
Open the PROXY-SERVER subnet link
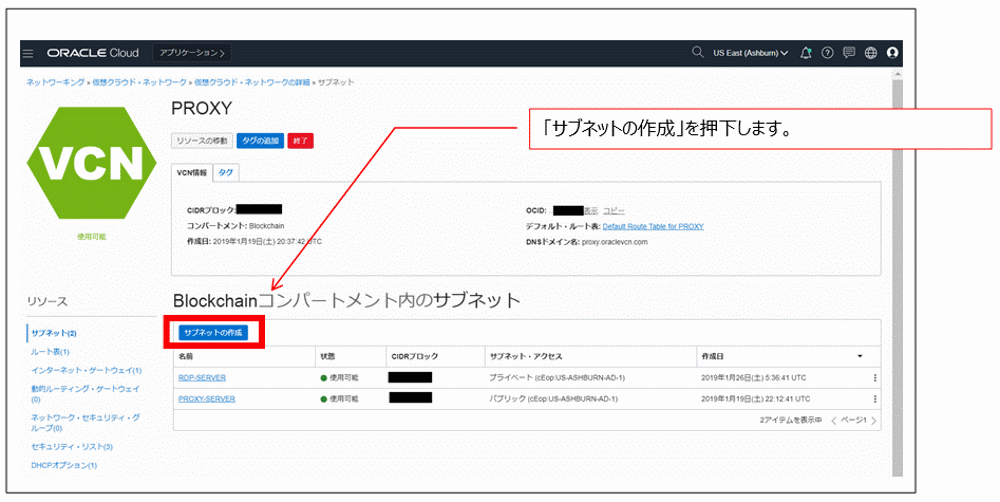(207, 399)
